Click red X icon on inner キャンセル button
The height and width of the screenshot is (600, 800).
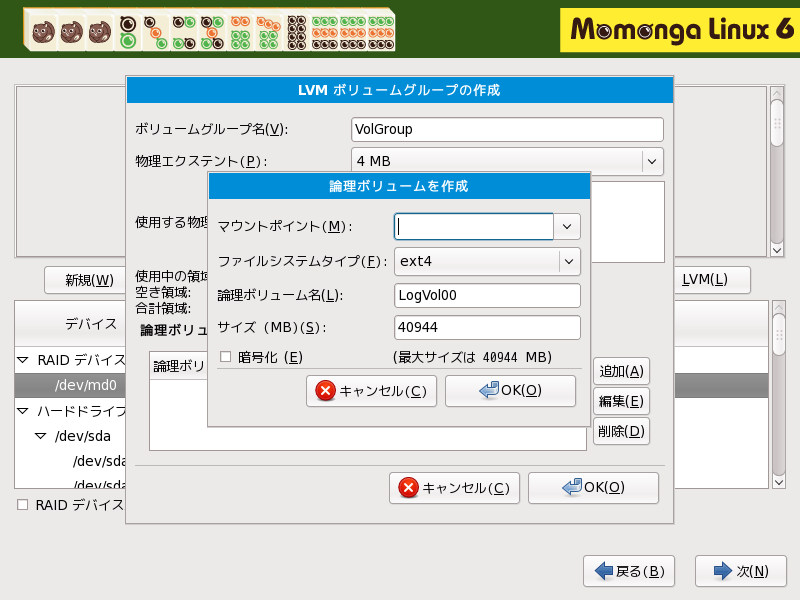coord(325,391)
